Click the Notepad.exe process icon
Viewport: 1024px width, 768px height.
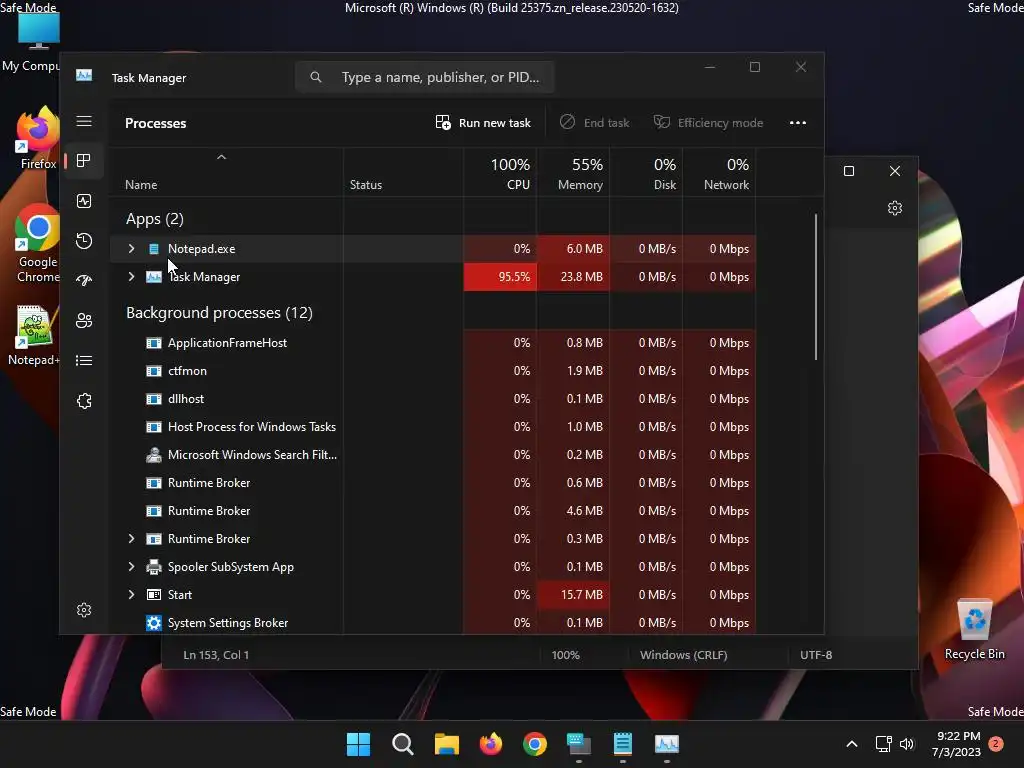(x=154, y=249)
